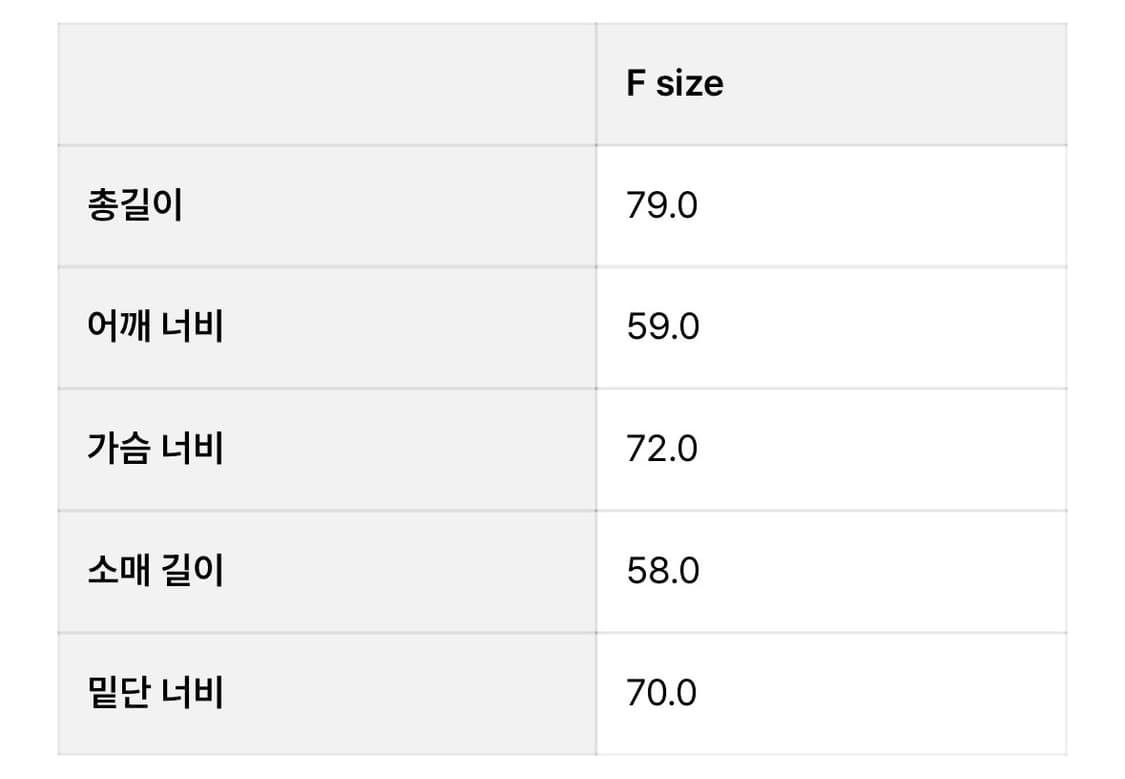Click the 70.0 hem width value
Image resolution: width=1125 pixels, height=779 pixels.
point(662,692)
